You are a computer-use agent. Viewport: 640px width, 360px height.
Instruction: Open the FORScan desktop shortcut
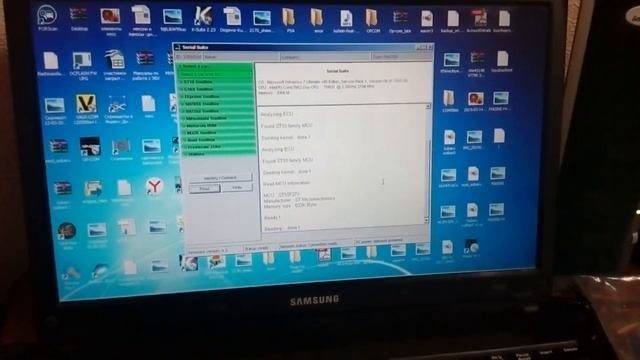click(x=47, y=18)
